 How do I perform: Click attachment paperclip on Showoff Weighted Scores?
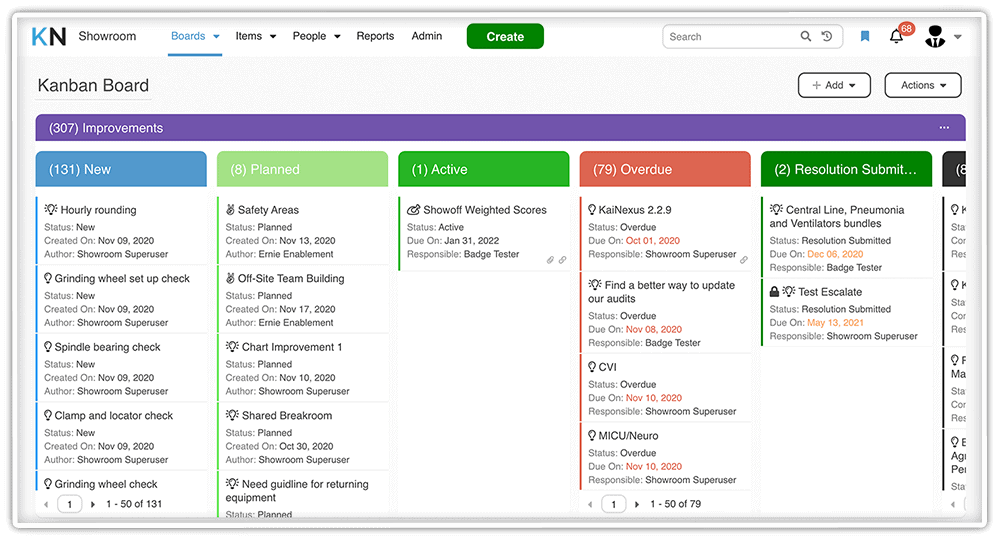point(550,260)
